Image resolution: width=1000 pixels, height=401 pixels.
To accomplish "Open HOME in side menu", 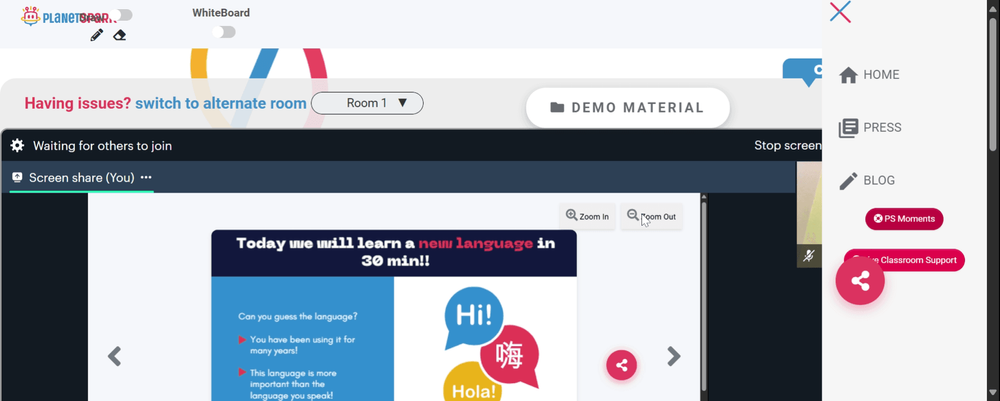I will point(869,75).
